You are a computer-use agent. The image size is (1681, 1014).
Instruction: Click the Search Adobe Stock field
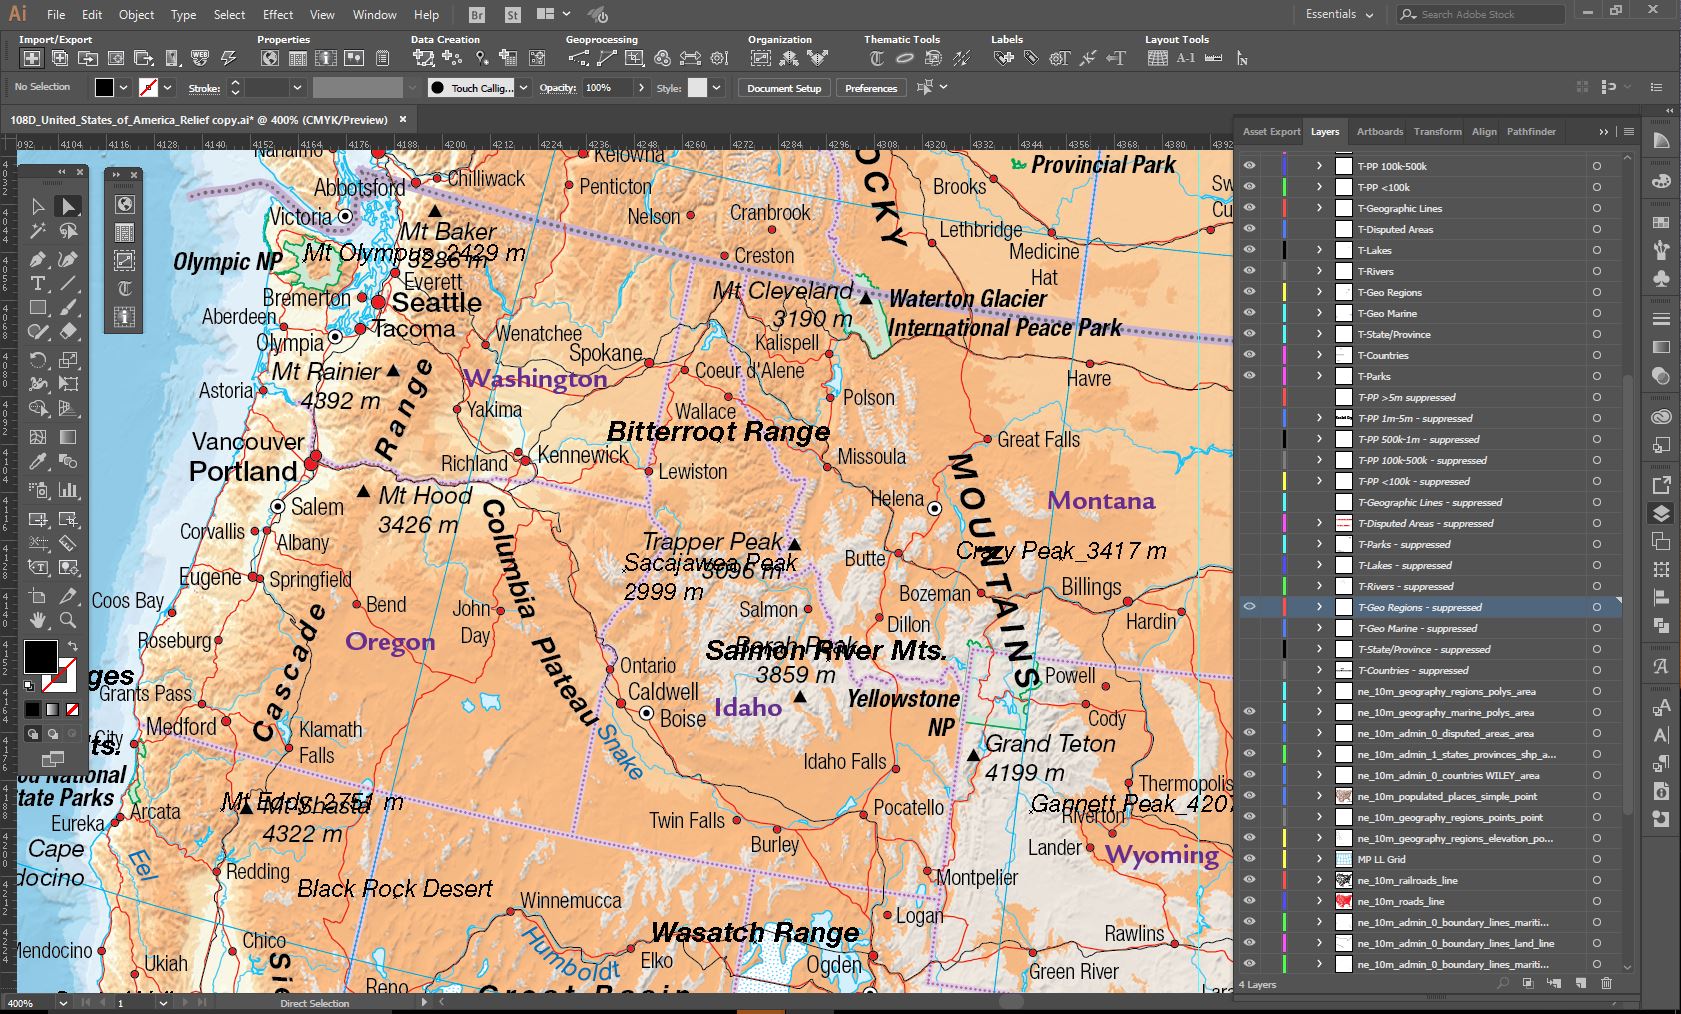(x=1481, y=15)
